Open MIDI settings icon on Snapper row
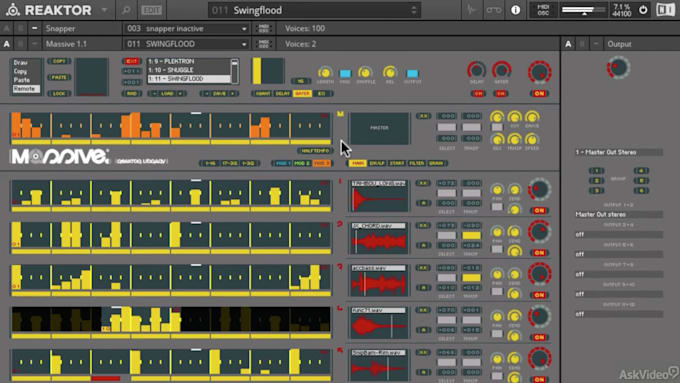The image size is (680, 383). 263,29
